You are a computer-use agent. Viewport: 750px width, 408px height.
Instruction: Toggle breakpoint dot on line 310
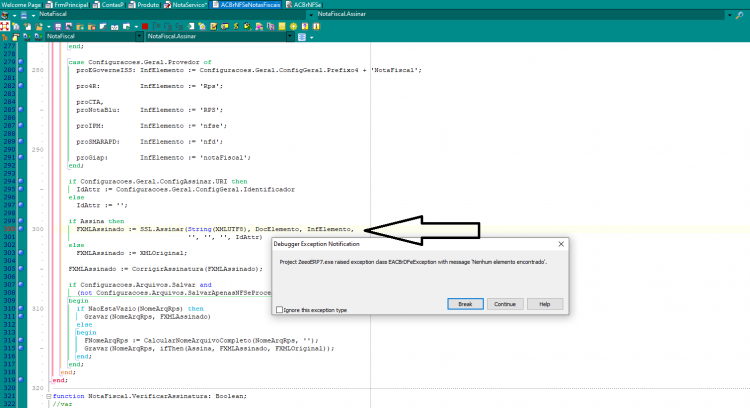pyautogui.click(x=21, y=309)
